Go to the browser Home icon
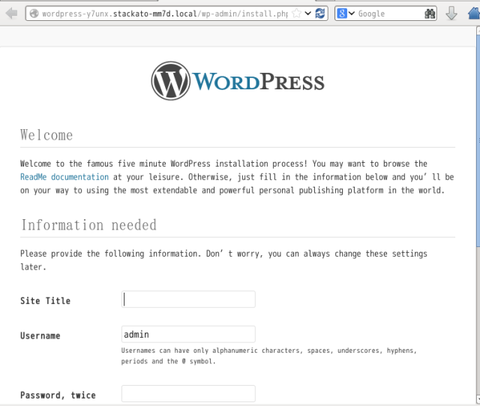 (474, 14)
